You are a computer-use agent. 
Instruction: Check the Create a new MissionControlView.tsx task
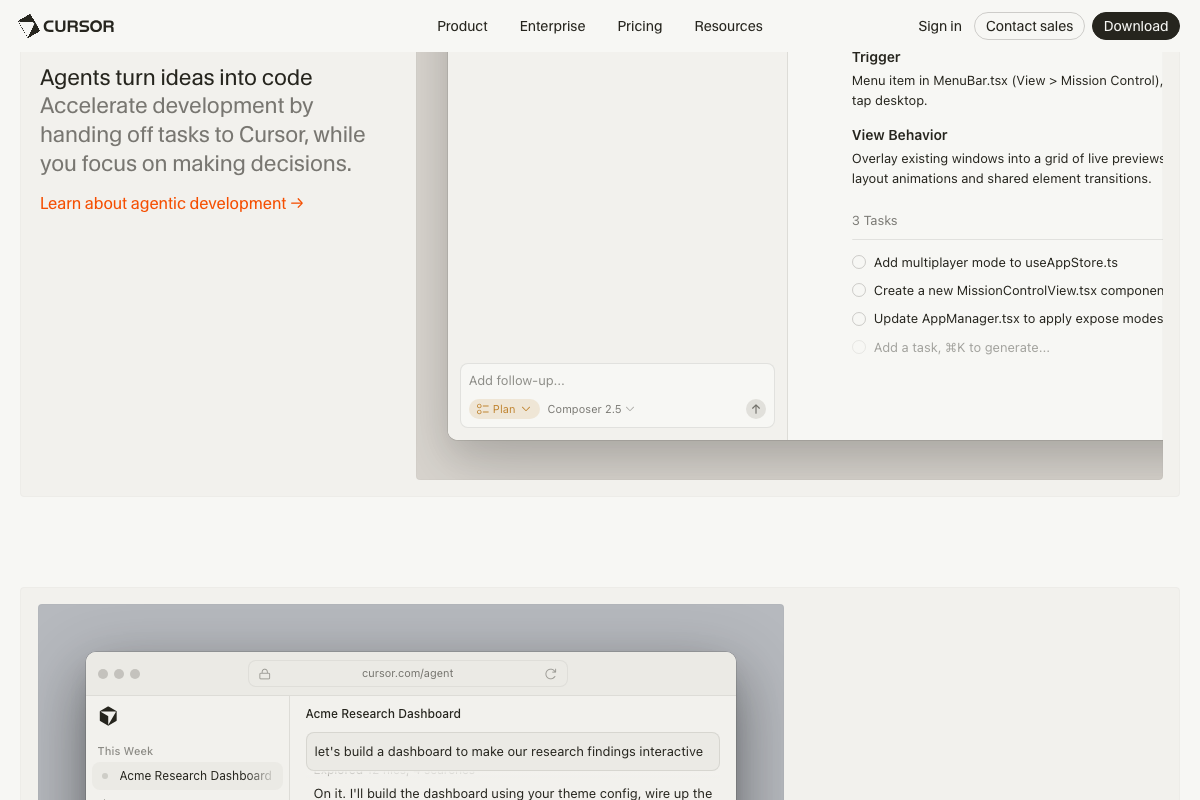pos(859,290)
